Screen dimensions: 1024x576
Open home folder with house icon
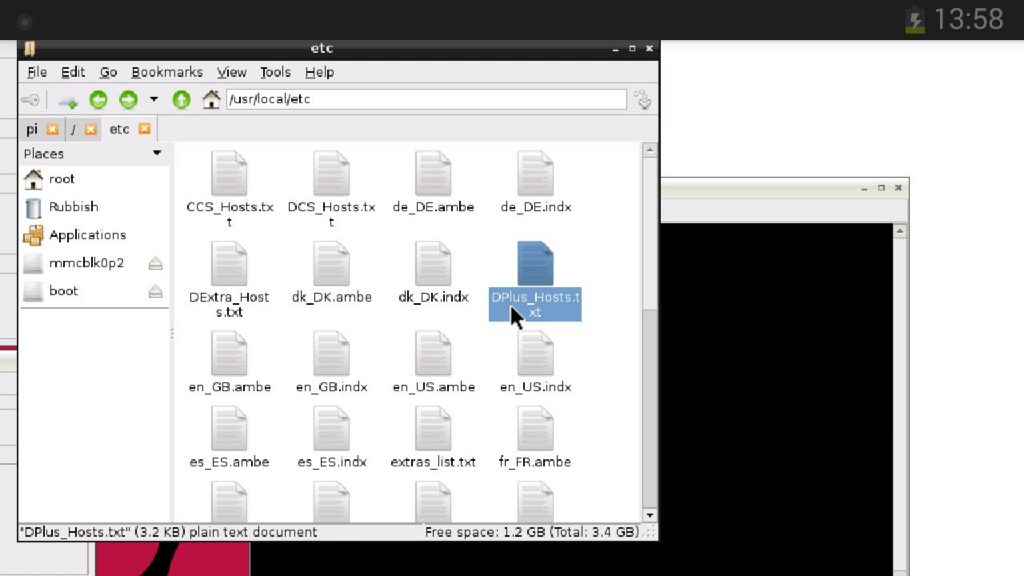(211, 99)
